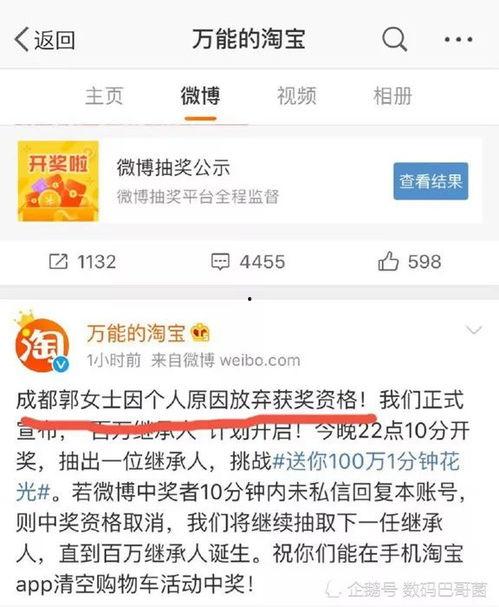Open the 万能的淘宝 profile avatar
Screen dimensions: 499x607
42,343
